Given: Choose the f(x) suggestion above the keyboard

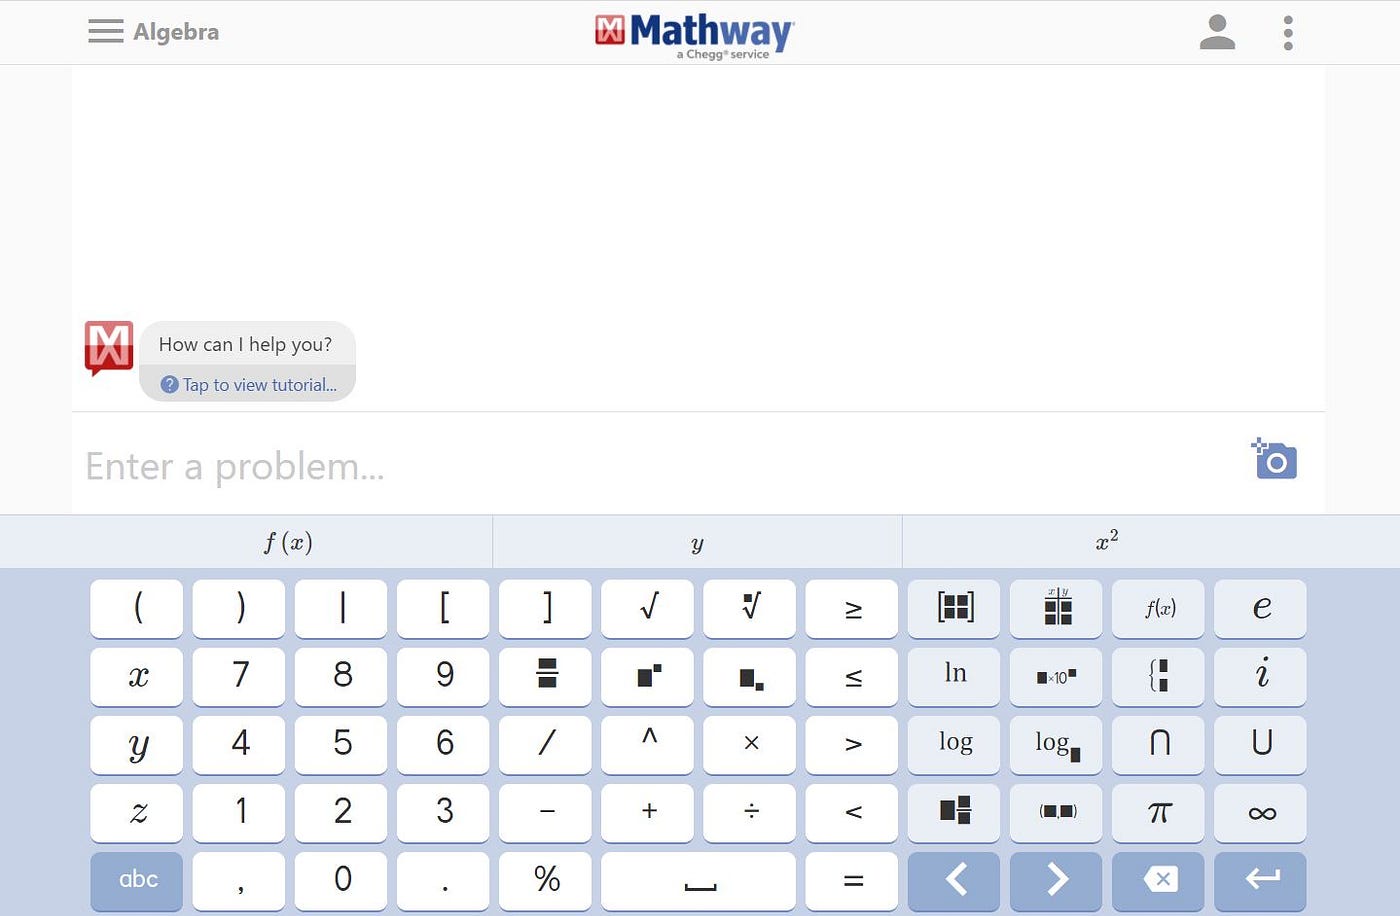Looking at the screenshot, I should (287, 543).
